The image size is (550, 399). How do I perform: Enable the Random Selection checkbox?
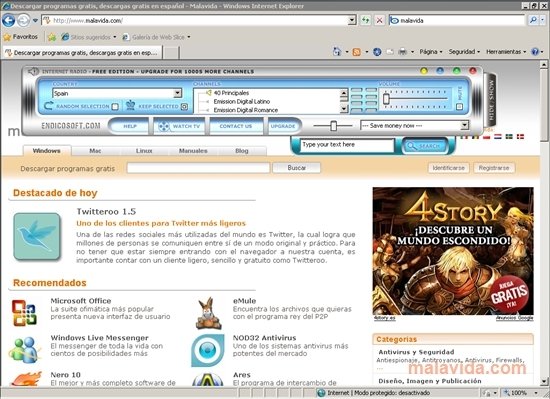point(115,107)
